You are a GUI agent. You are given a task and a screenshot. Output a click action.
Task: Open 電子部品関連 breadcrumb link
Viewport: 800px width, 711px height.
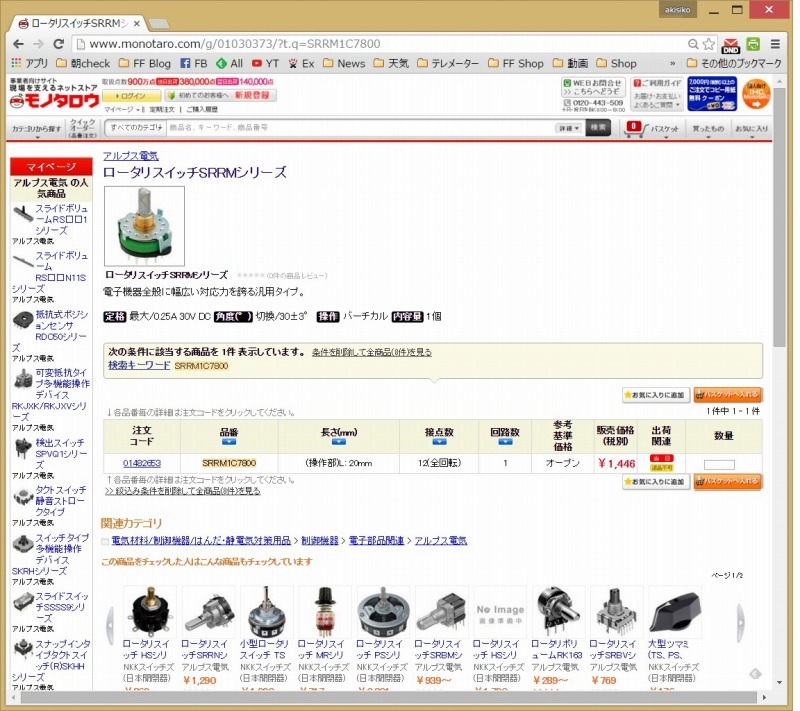point(376,541)
